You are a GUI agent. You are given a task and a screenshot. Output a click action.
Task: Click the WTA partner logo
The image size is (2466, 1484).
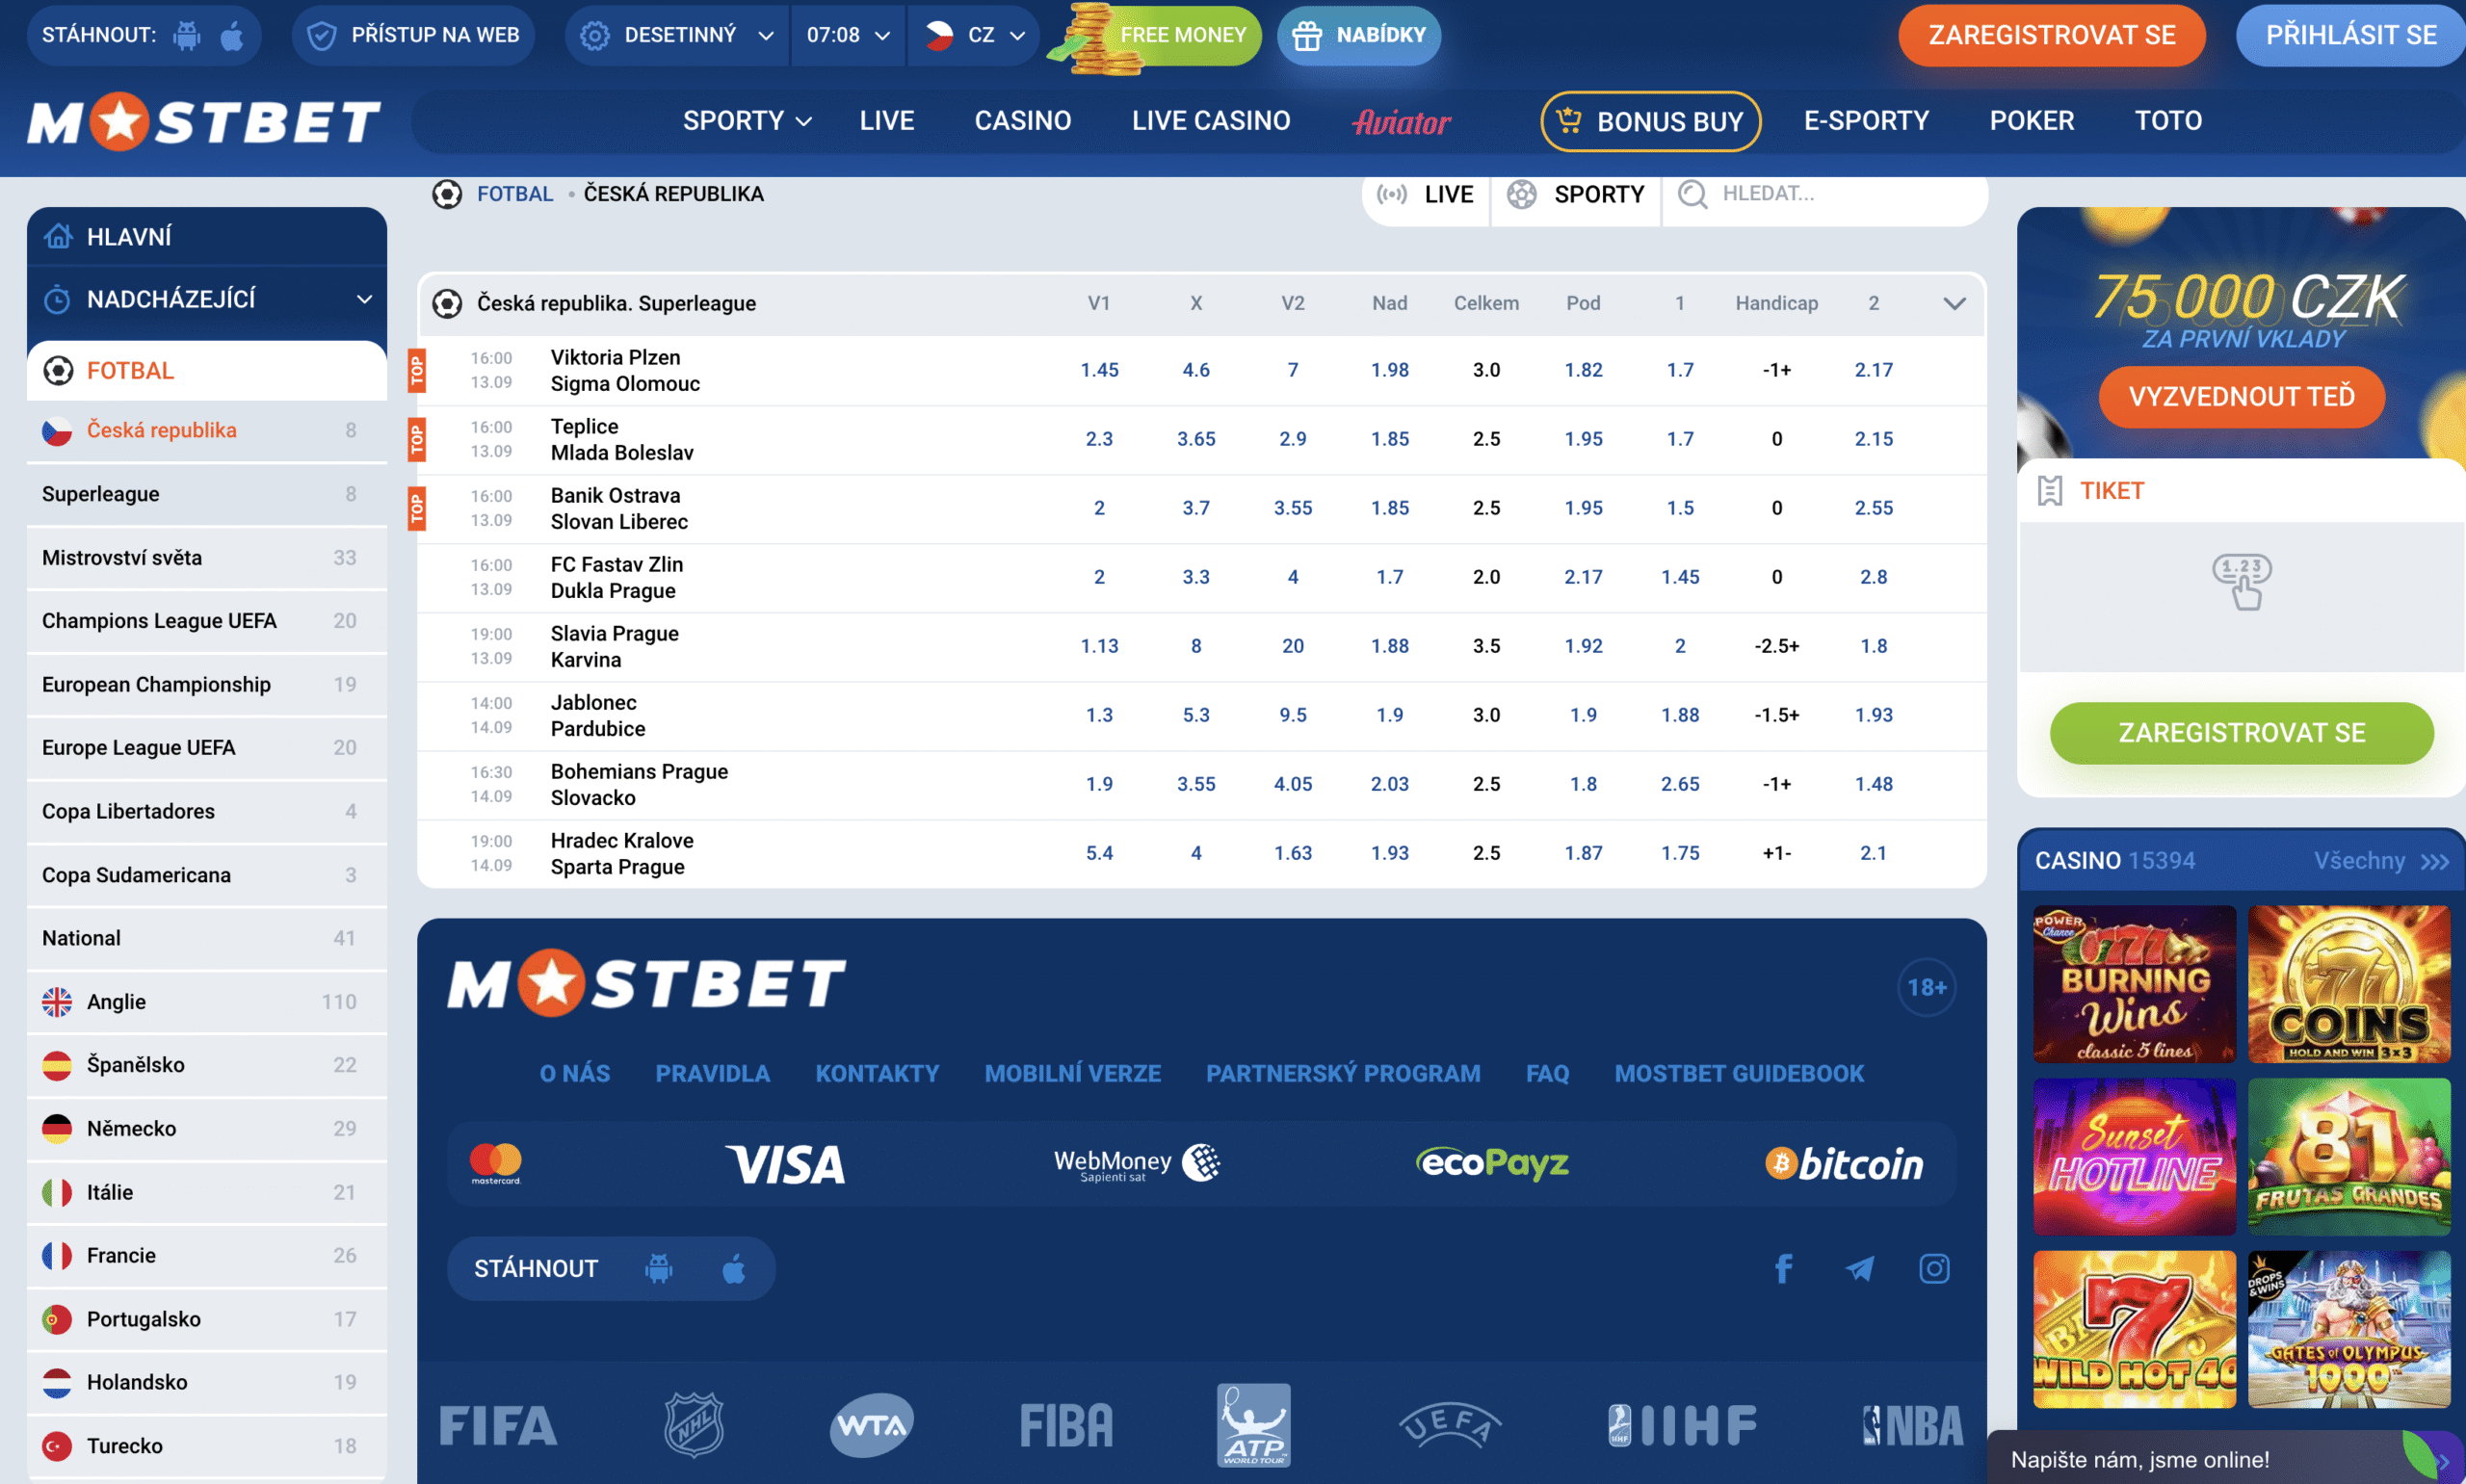[x=872, y=1425]
